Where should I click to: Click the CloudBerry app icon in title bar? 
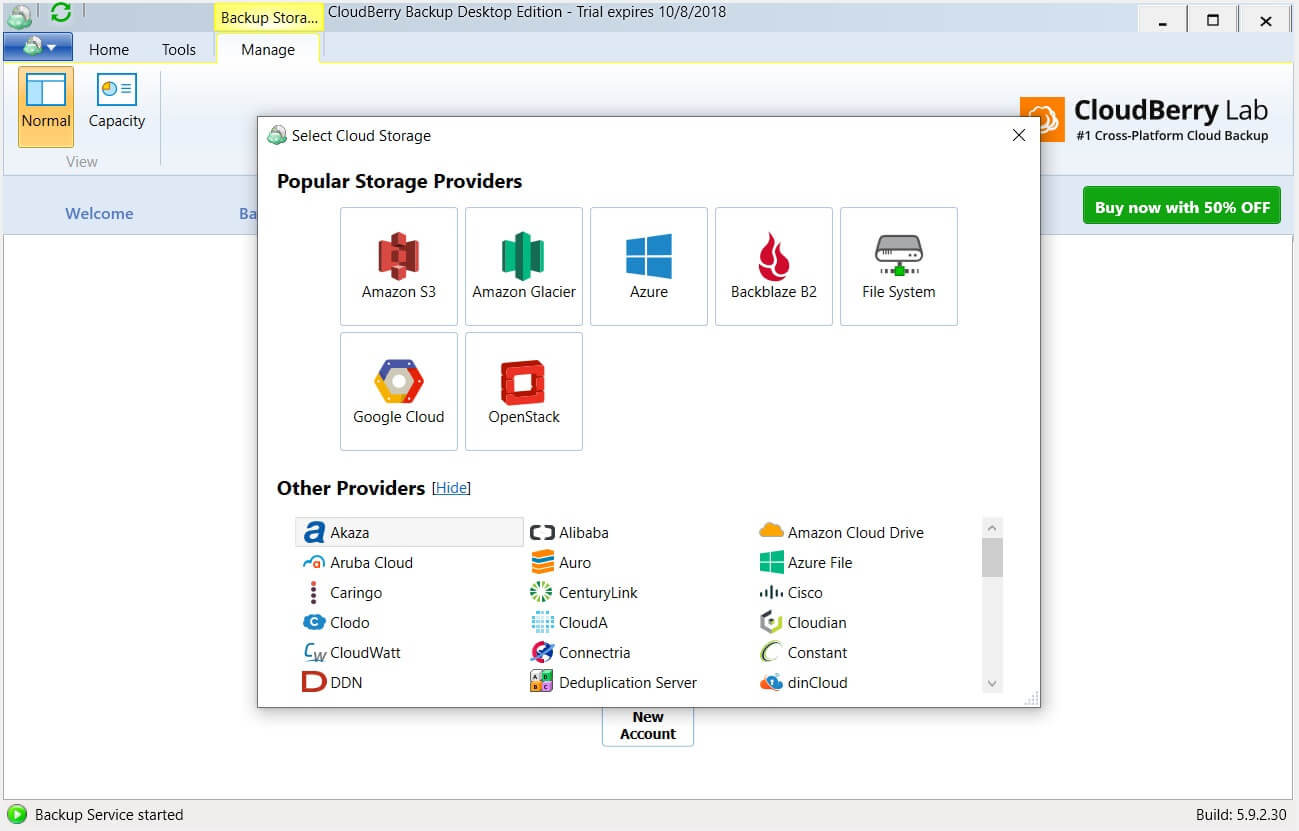20,14
